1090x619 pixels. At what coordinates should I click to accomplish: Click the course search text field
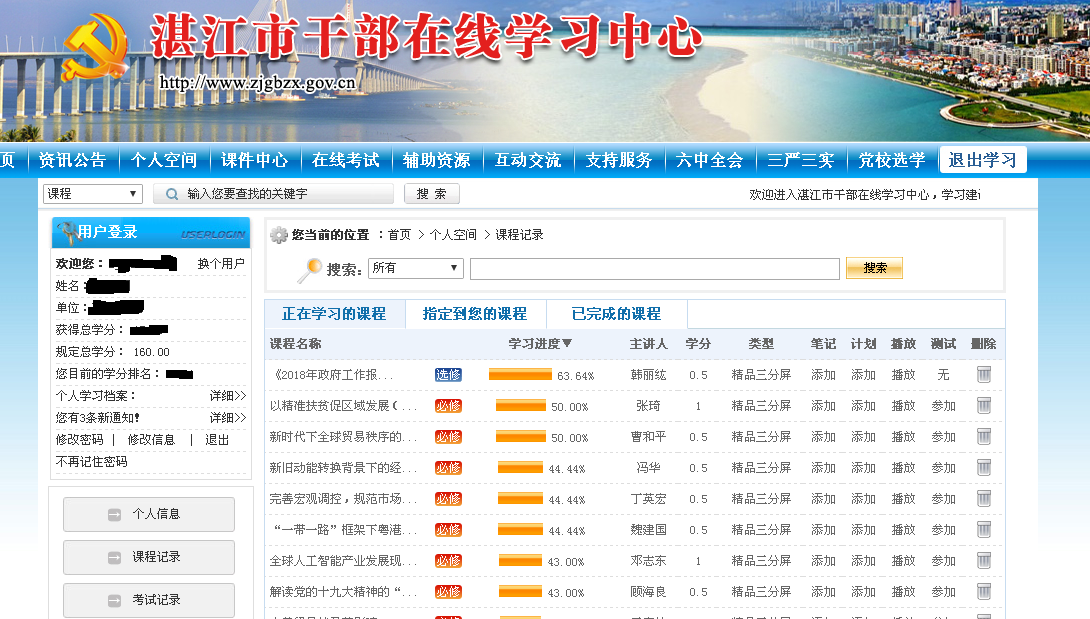pos(654,269)
